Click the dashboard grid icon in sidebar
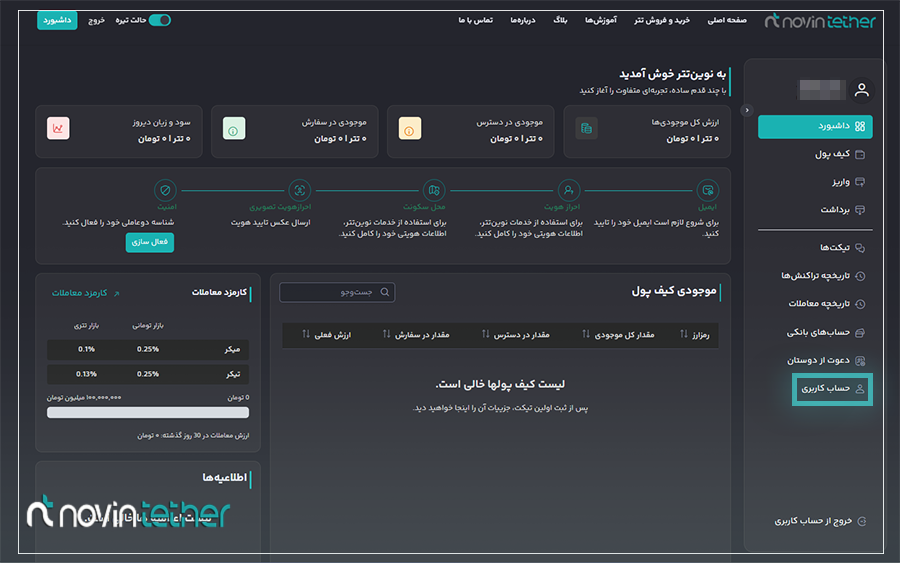Screen dimensions: 900x563 point(860,126)
